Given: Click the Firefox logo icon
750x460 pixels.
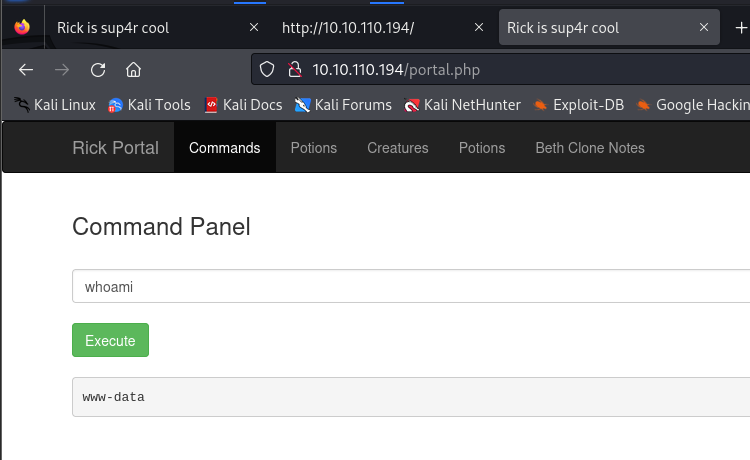Looking at the screenshot, I should 22,28.
